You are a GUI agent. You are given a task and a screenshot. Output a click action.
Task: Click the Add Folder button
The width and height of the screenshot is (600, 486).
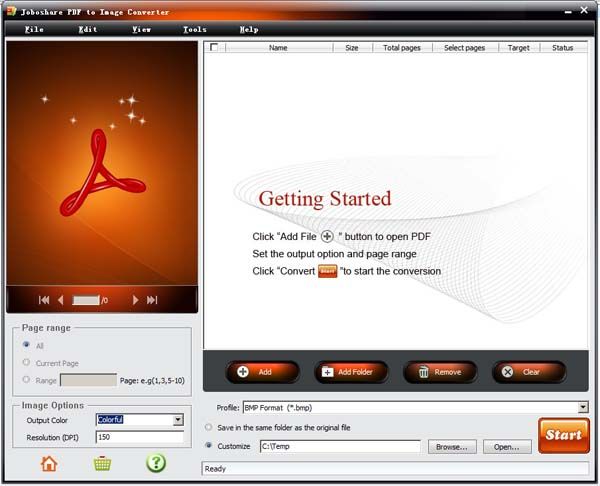[x=350, y=372]
